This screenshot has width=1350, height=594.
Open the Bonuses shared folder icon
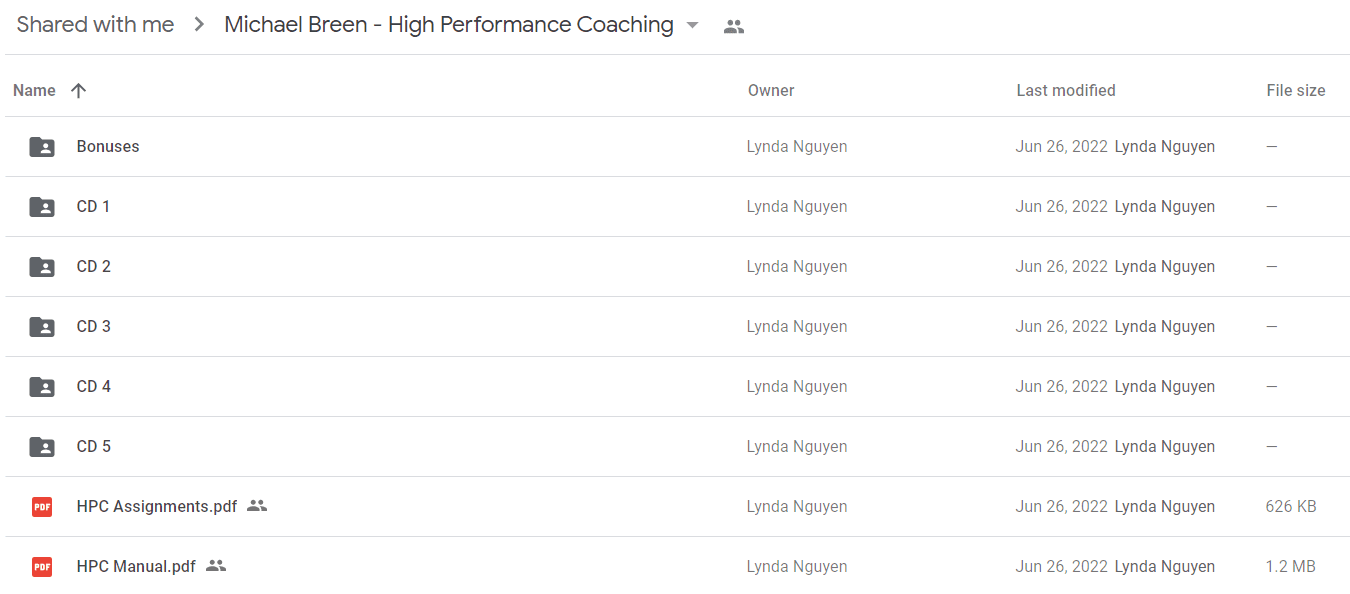click(42, 147)
